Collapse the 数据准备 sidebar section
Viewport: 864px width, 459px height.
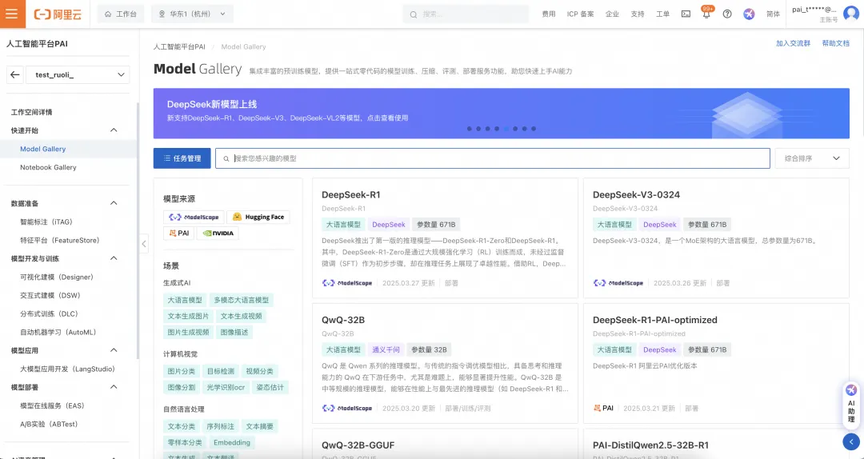coord(113,203)
